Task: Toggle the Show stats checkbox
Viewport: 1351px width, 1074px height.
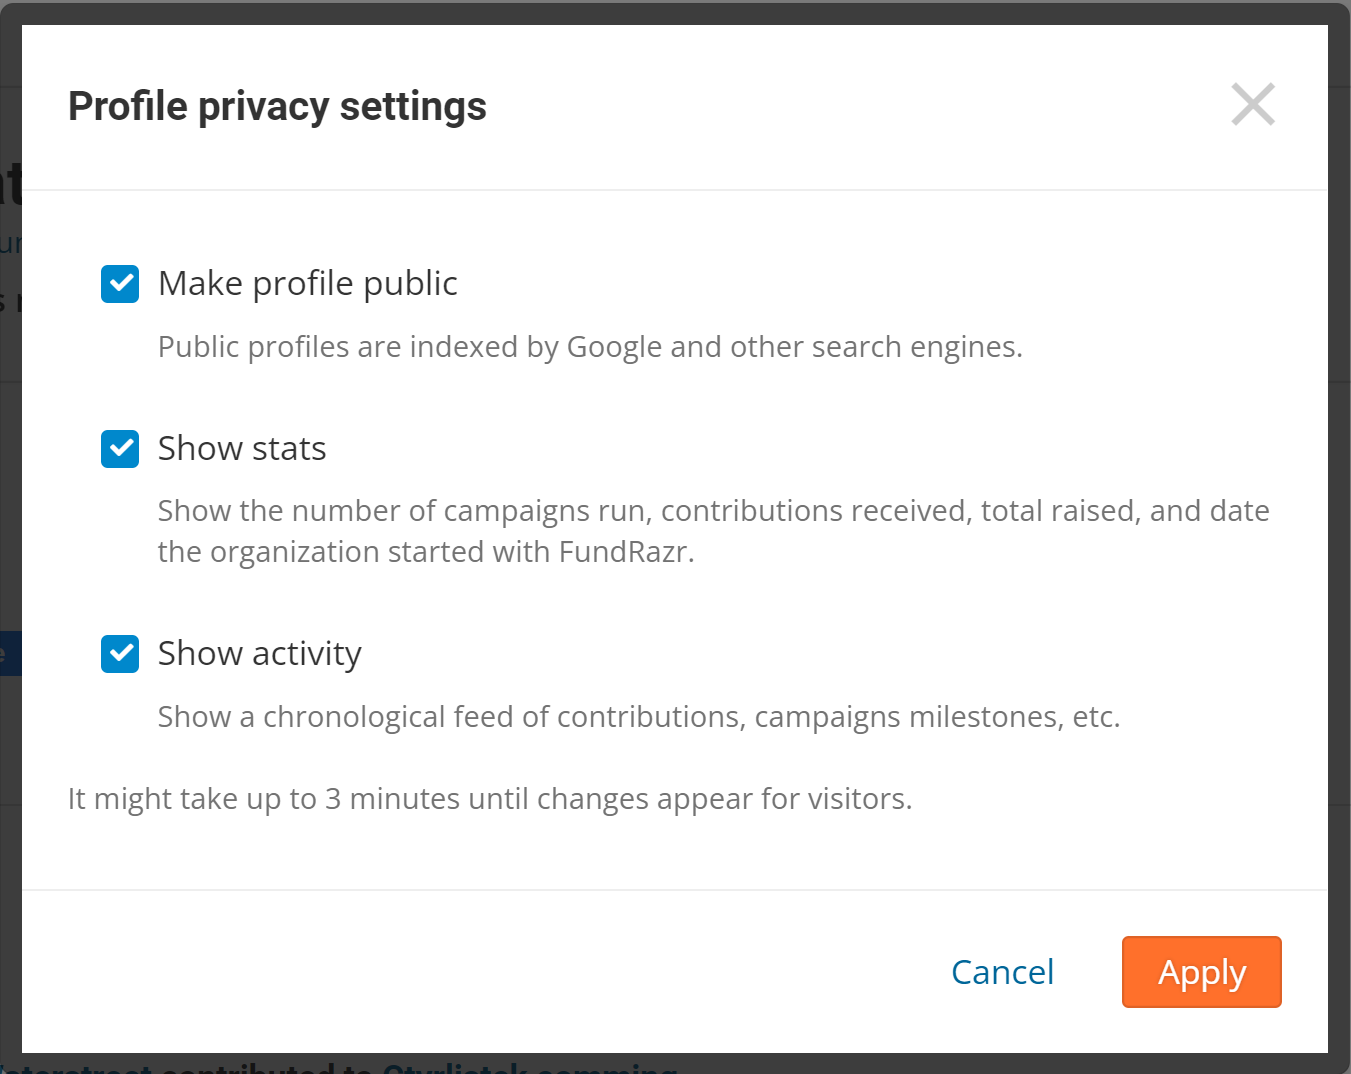Action: click(120, 449)
